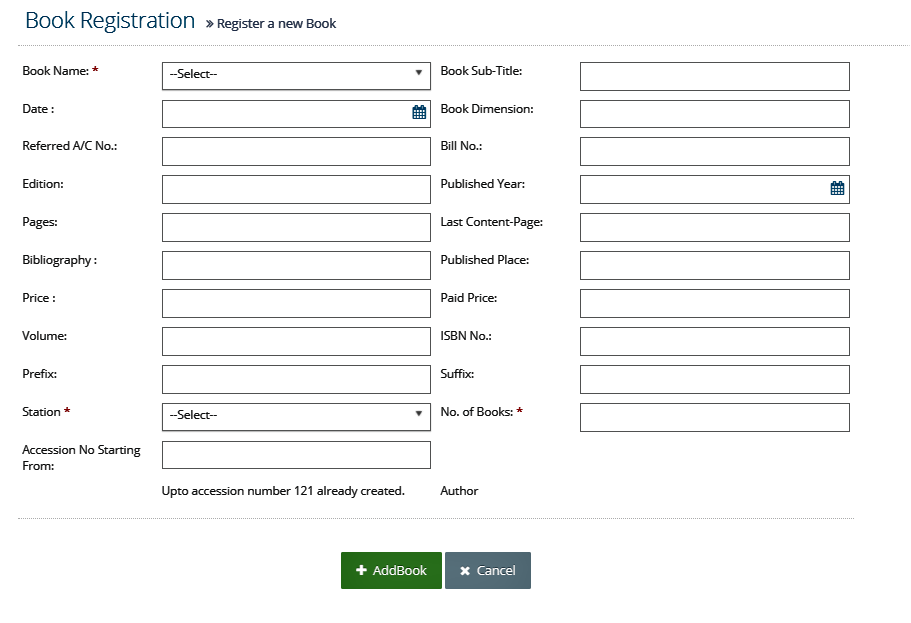The width and height of the screenshot is (911, 623).
Task: Select the 'Last Content-Page:' label
Action: tap(492, 222)
